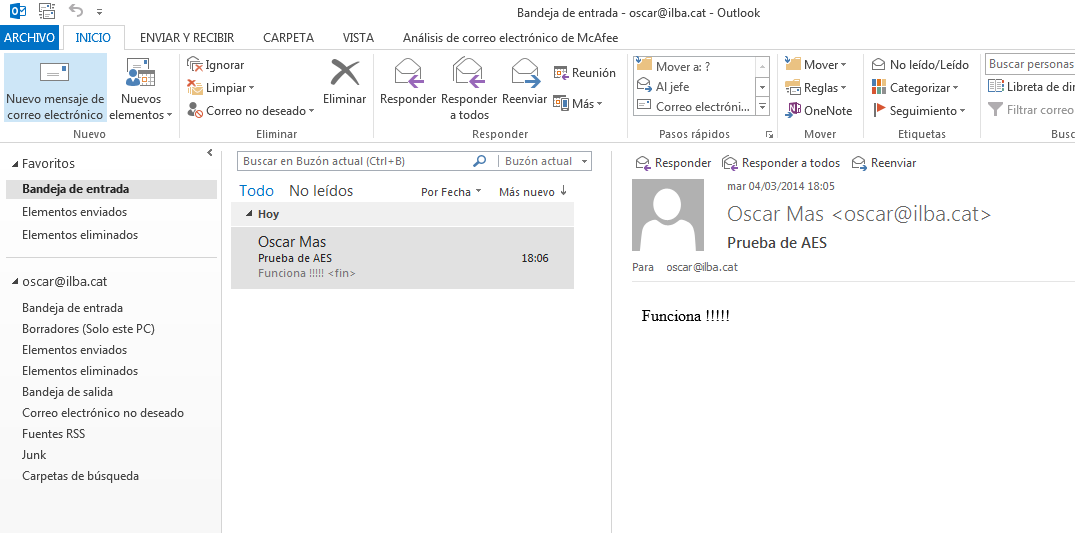
Task: Open Correo no deseado junk options
Action: pos(250,110)
